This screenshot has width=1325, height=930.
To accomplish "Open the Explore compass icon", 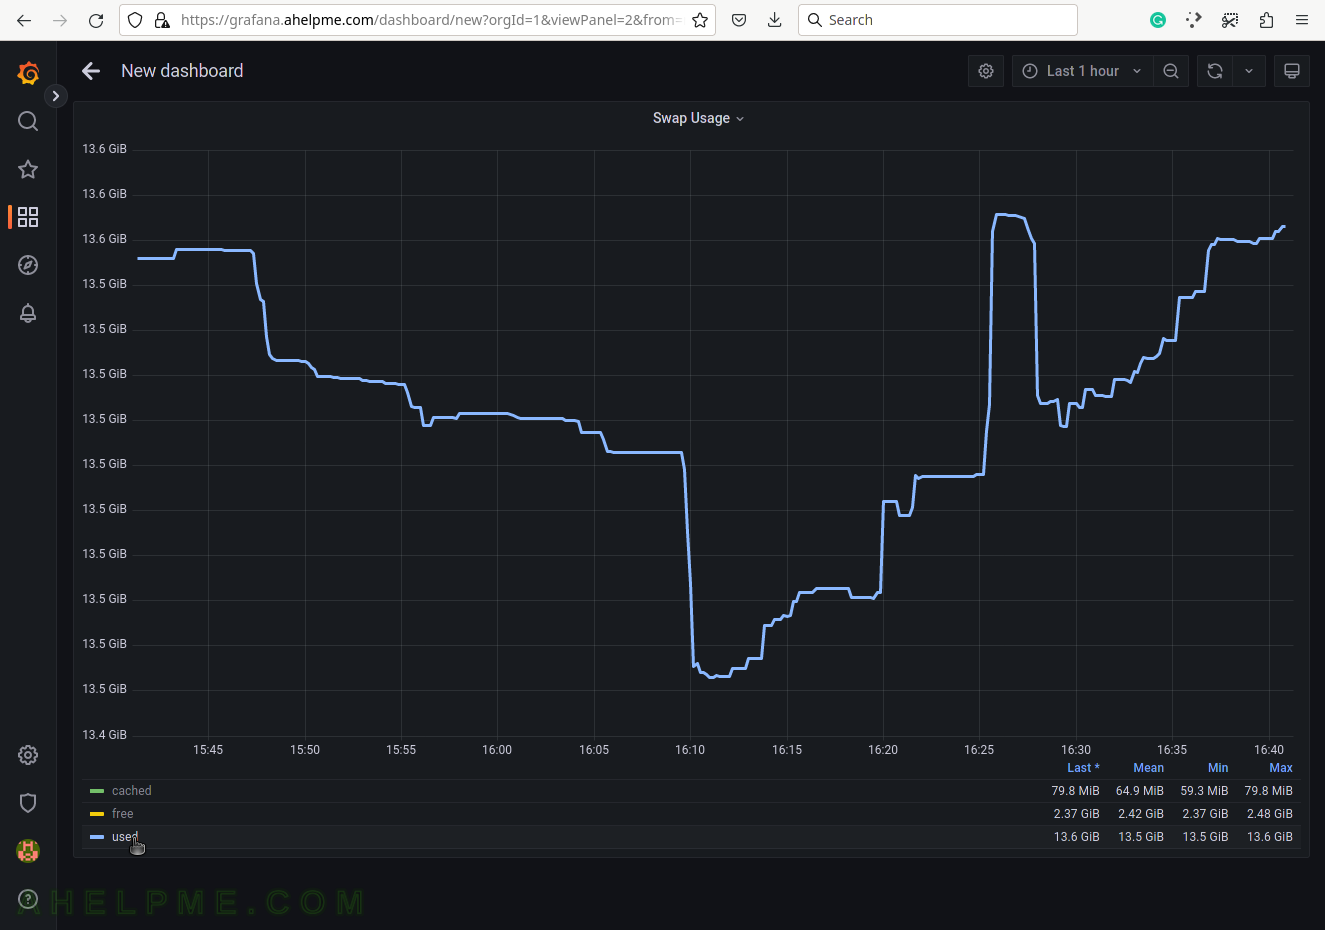I will point(28,265).
